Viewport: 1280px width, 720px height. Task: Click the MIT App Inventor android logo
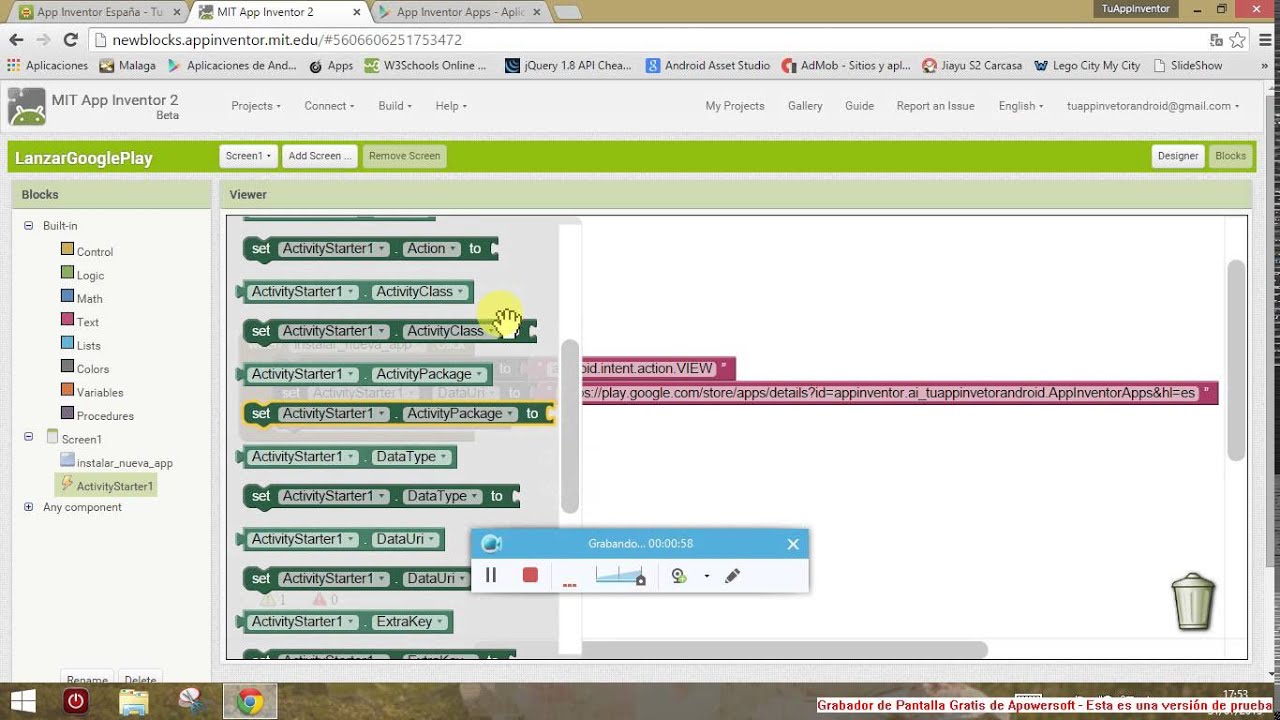[x=26, y=106]
